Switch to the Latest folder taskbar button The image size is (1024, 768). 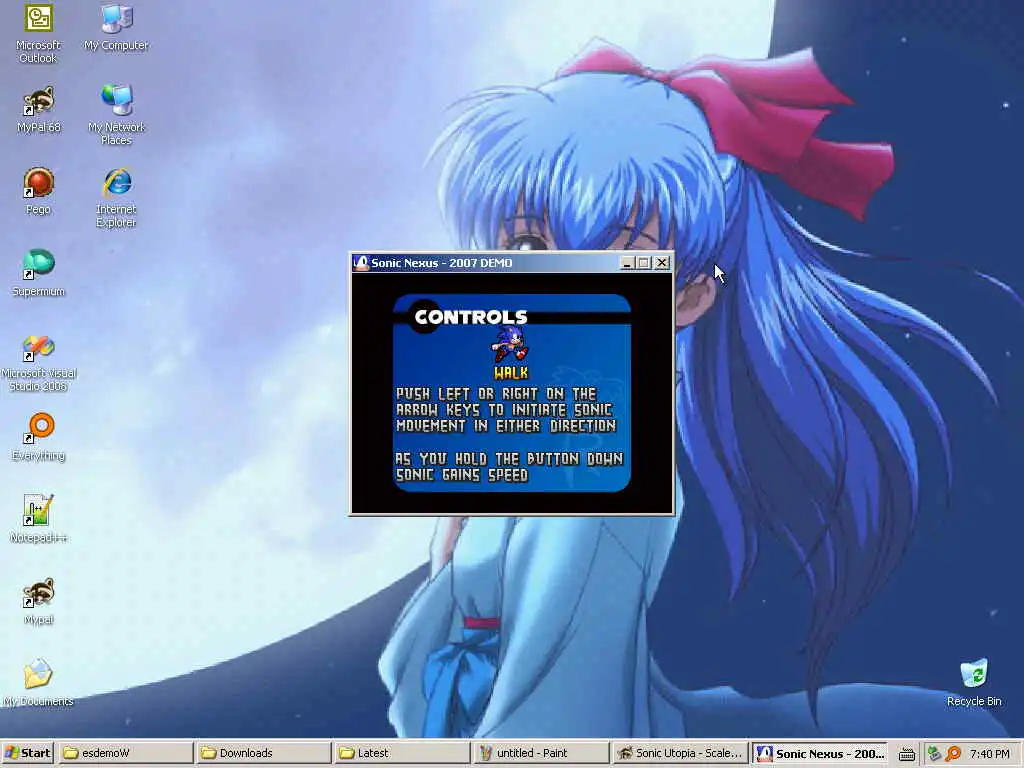coord(402,753)
